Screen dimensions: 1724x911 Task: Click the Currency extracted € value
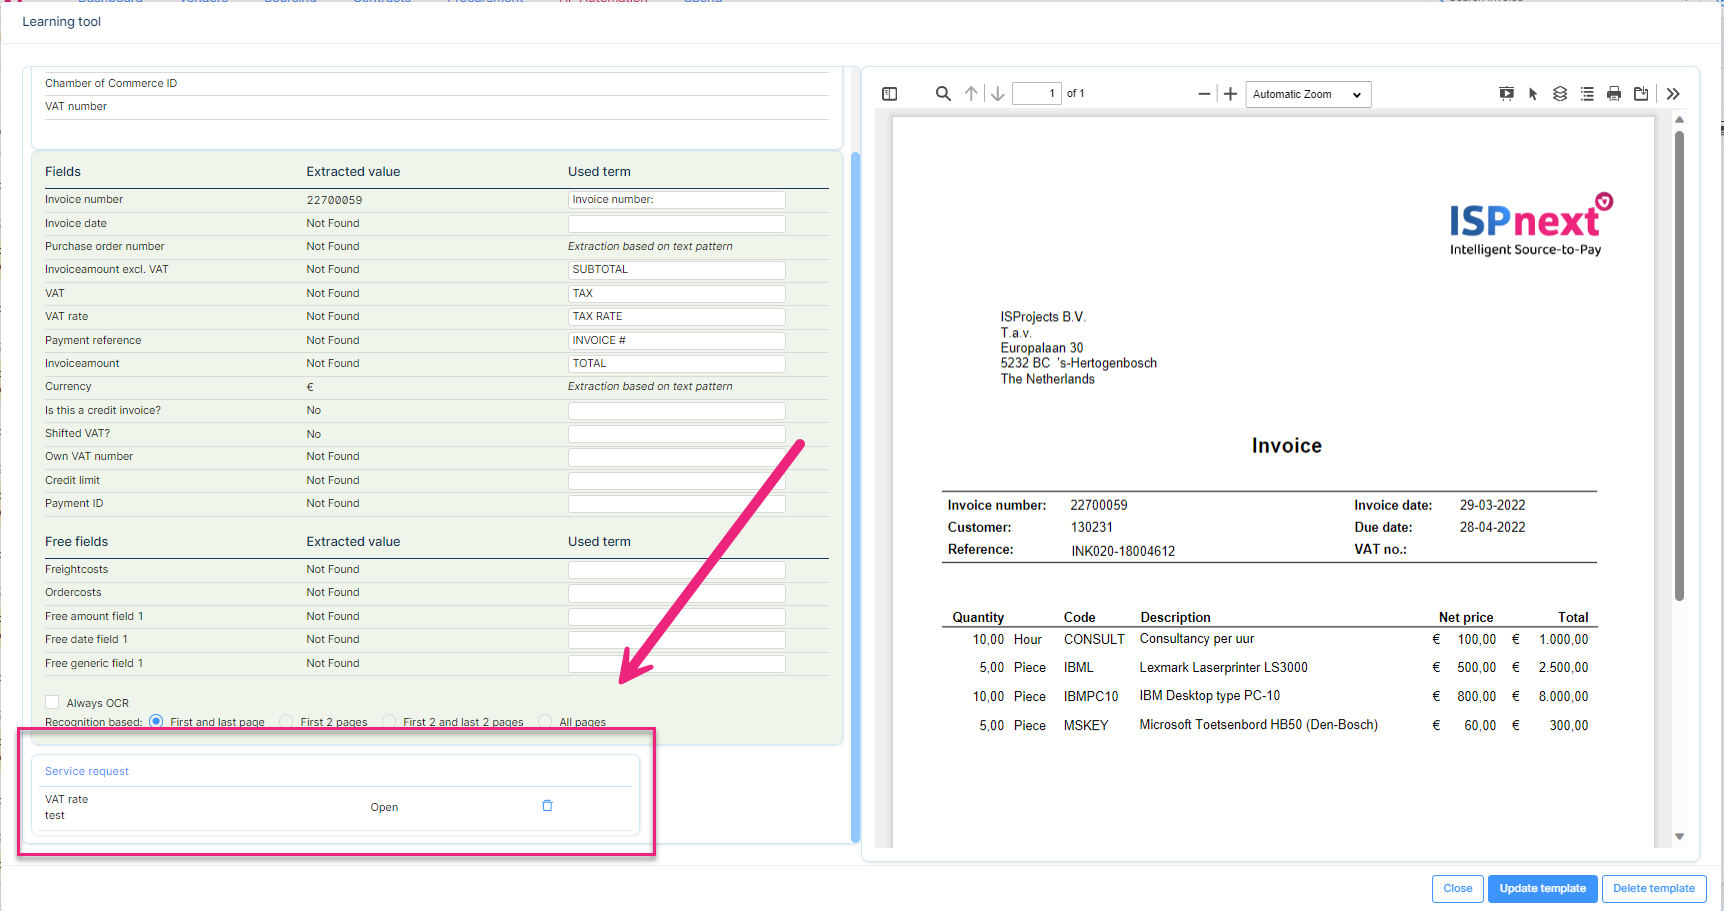tap(310, 387)
